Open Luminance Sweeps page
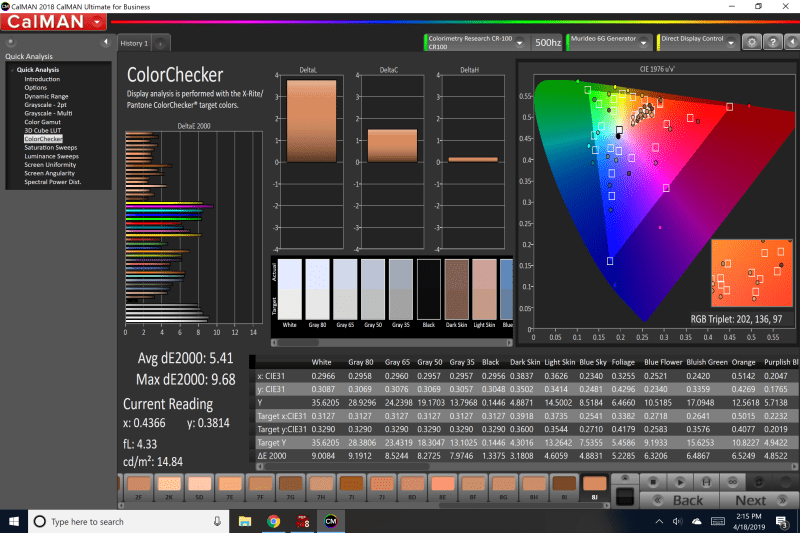The height and width of the screenshot is (533, 800). 52,156
